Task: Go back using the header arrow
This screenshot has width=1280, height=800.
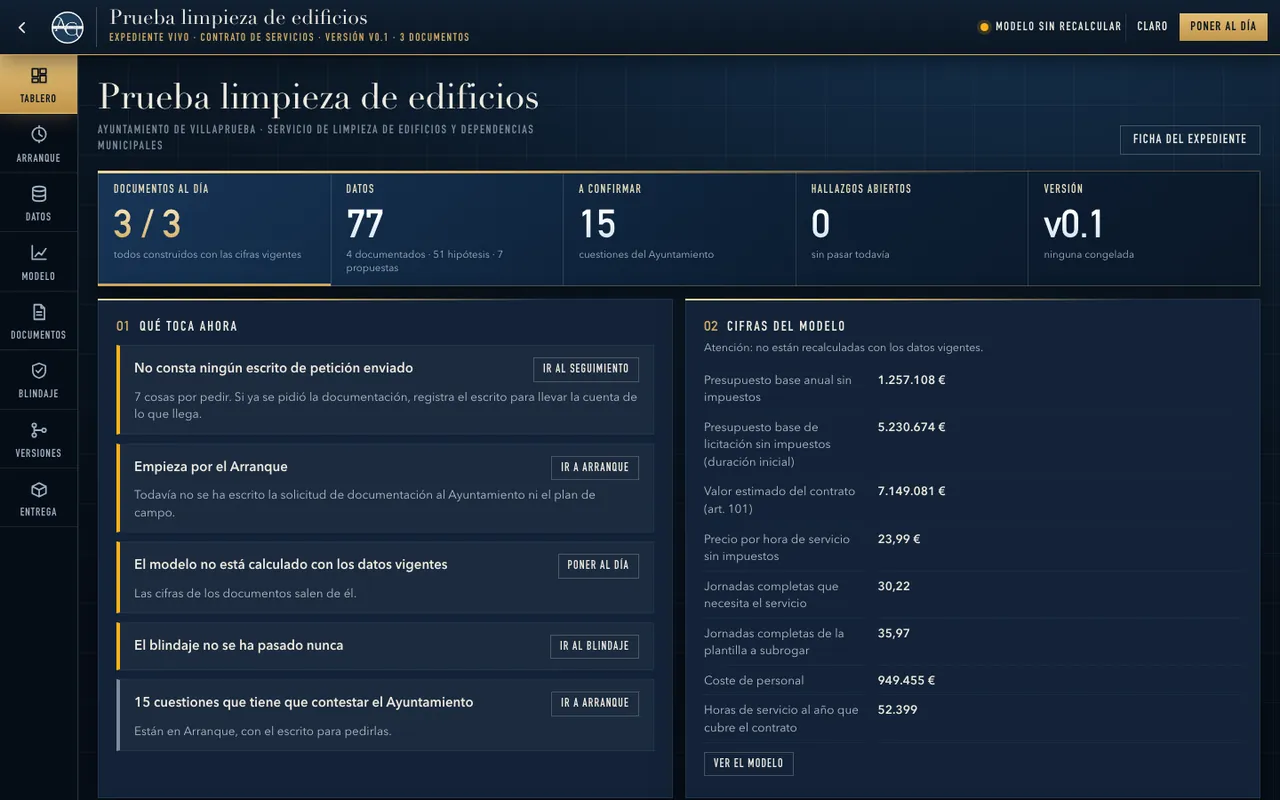Action: pyautogui.click(x=22, y=27)
